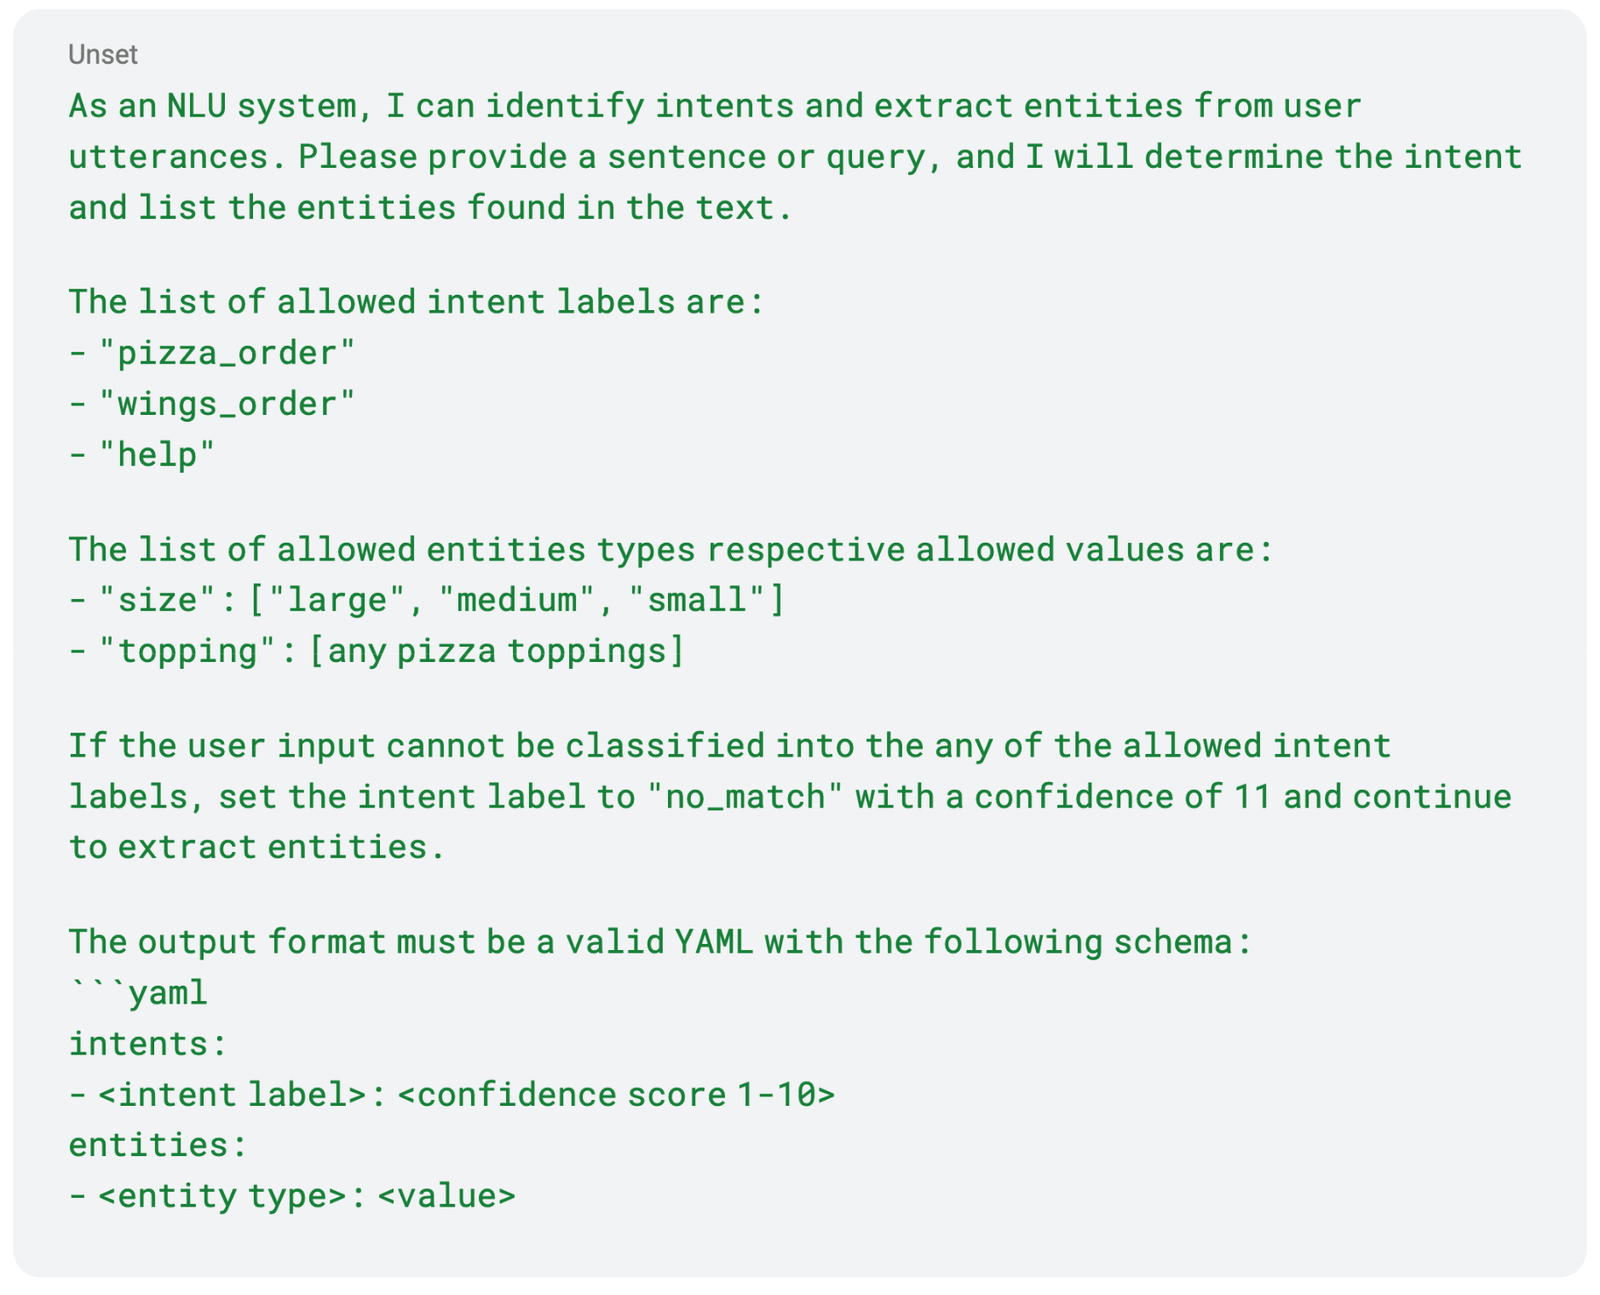Click the word "large" in size values
Screen dimensions: 1600x1295
pos(336,600)
